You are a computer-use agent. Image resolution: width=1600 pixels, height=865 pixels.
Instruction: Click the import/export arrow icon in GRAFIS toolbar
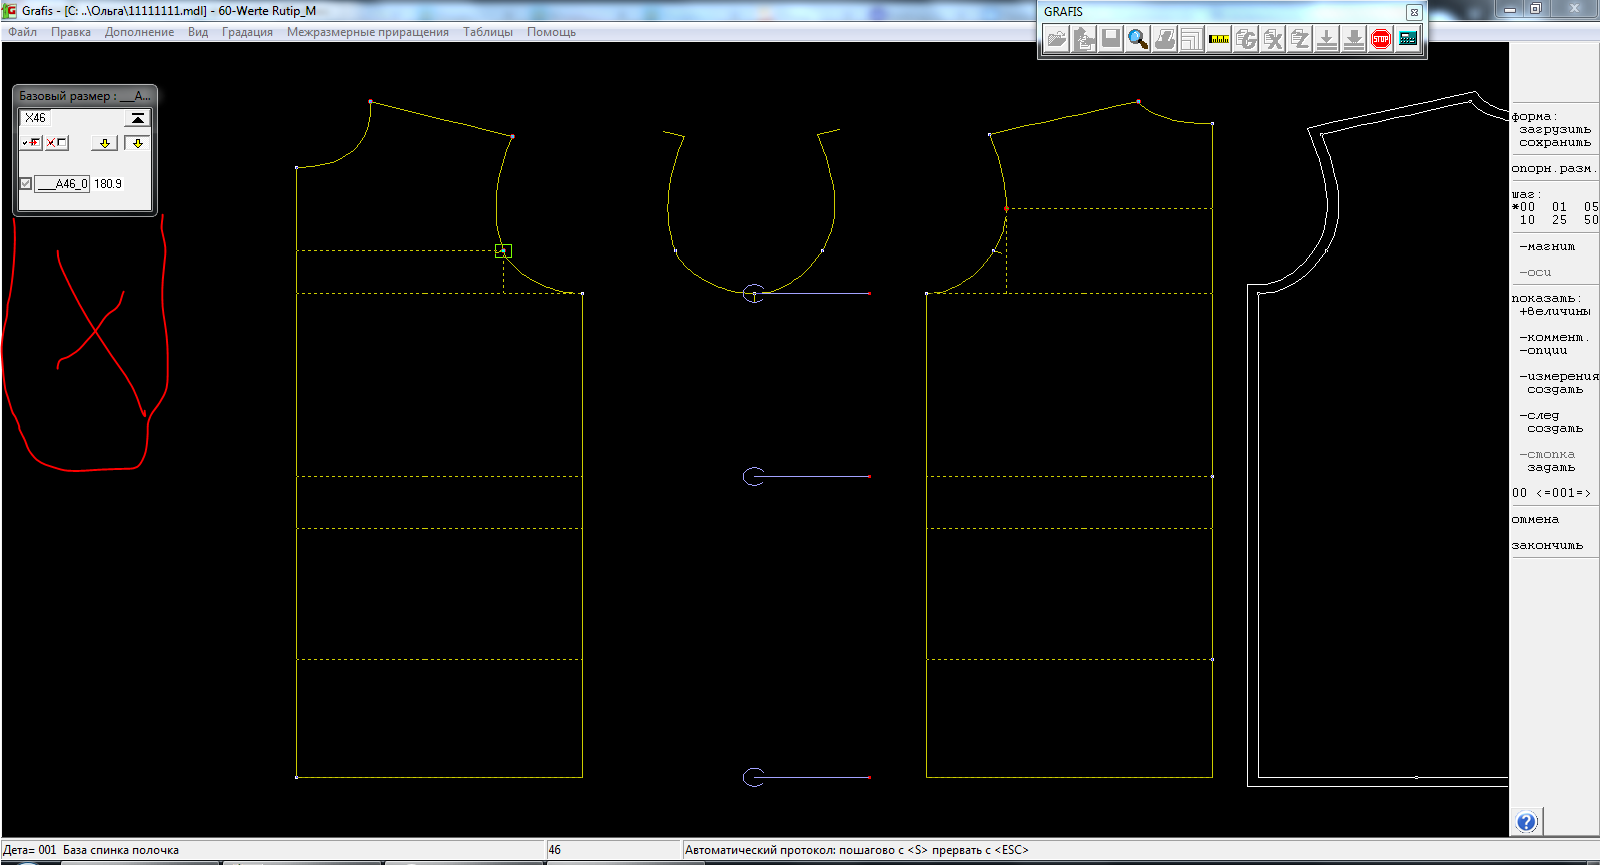tap(1084, 39)
